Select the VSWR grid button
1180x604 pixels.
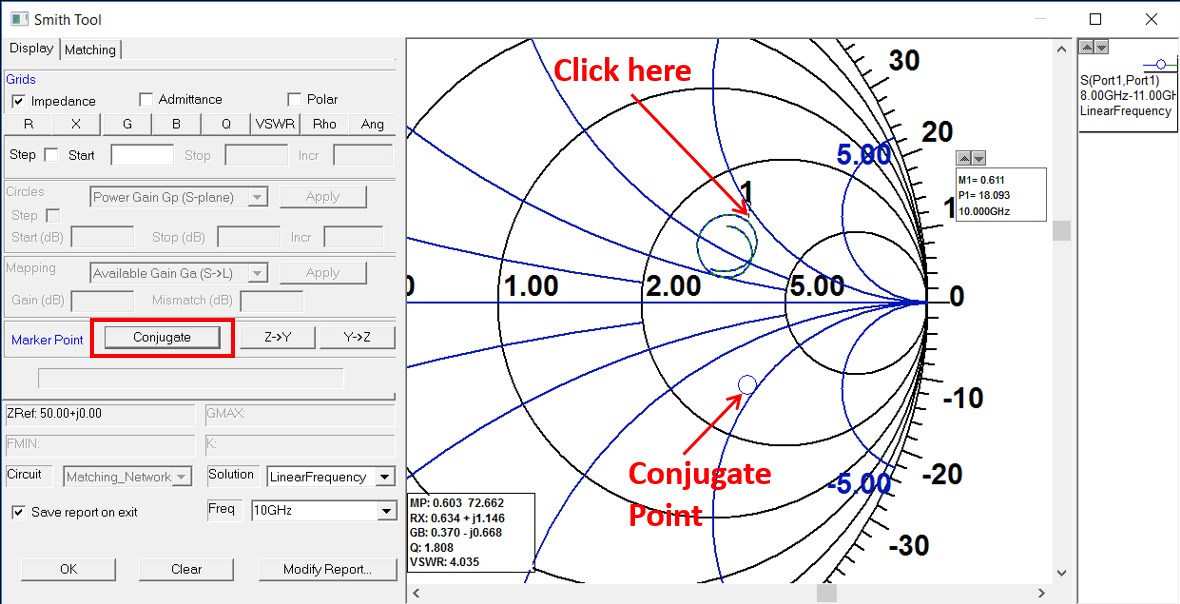tap(276, 124)
